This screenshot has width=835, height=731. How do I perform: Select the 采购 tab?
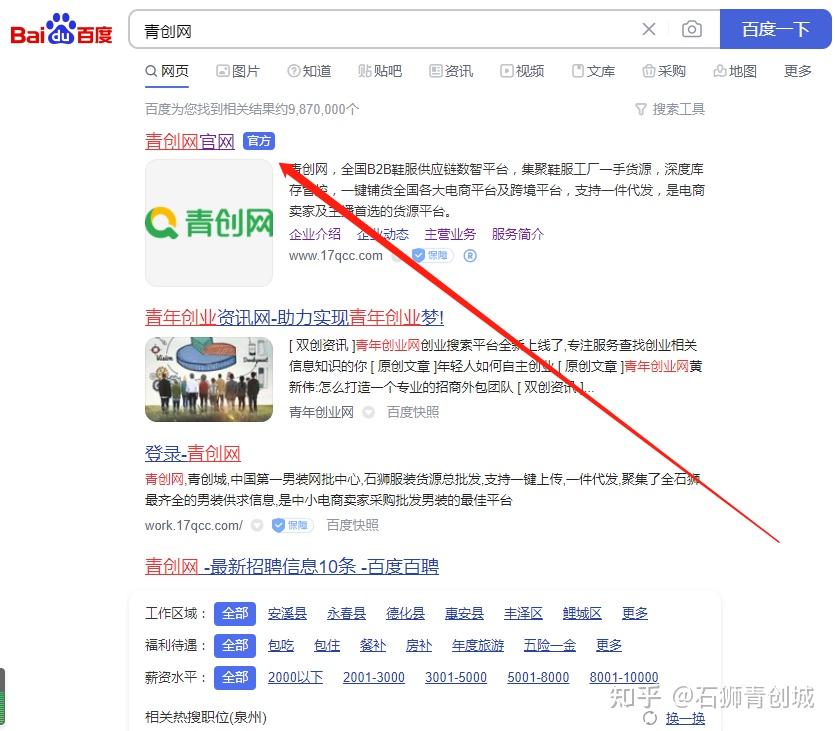(664, 71)
